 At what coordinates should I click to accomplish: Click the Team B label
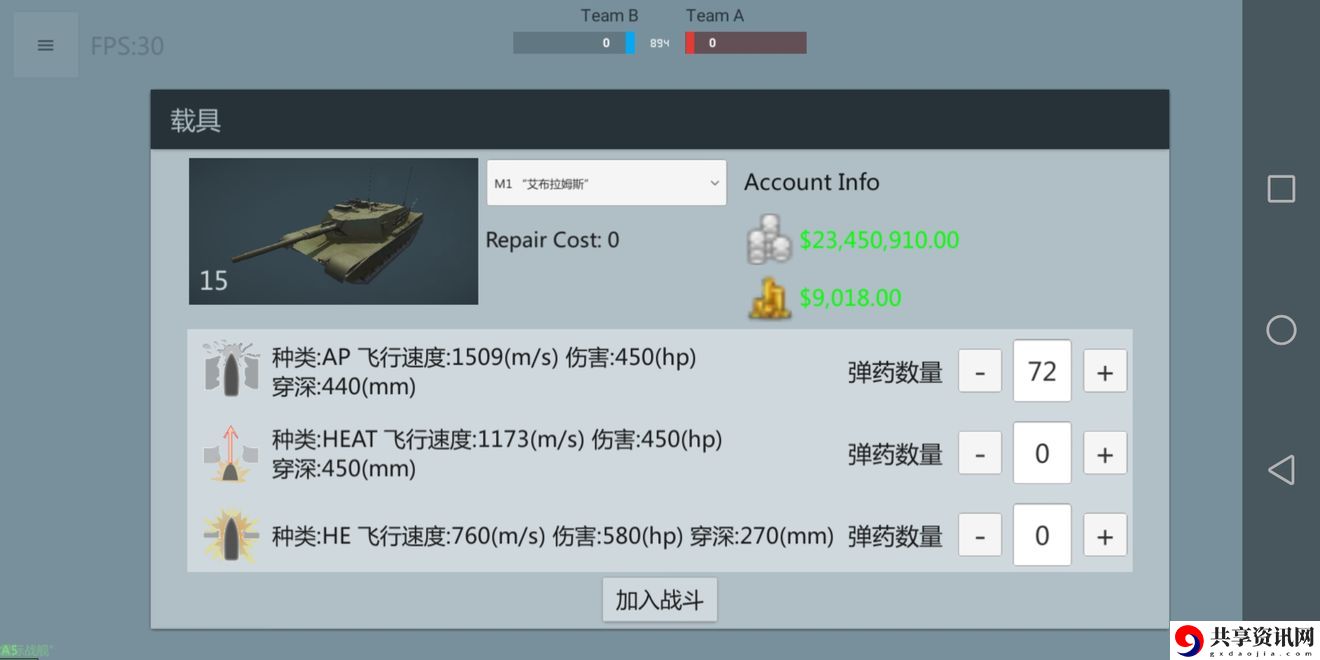pos(609,16)
